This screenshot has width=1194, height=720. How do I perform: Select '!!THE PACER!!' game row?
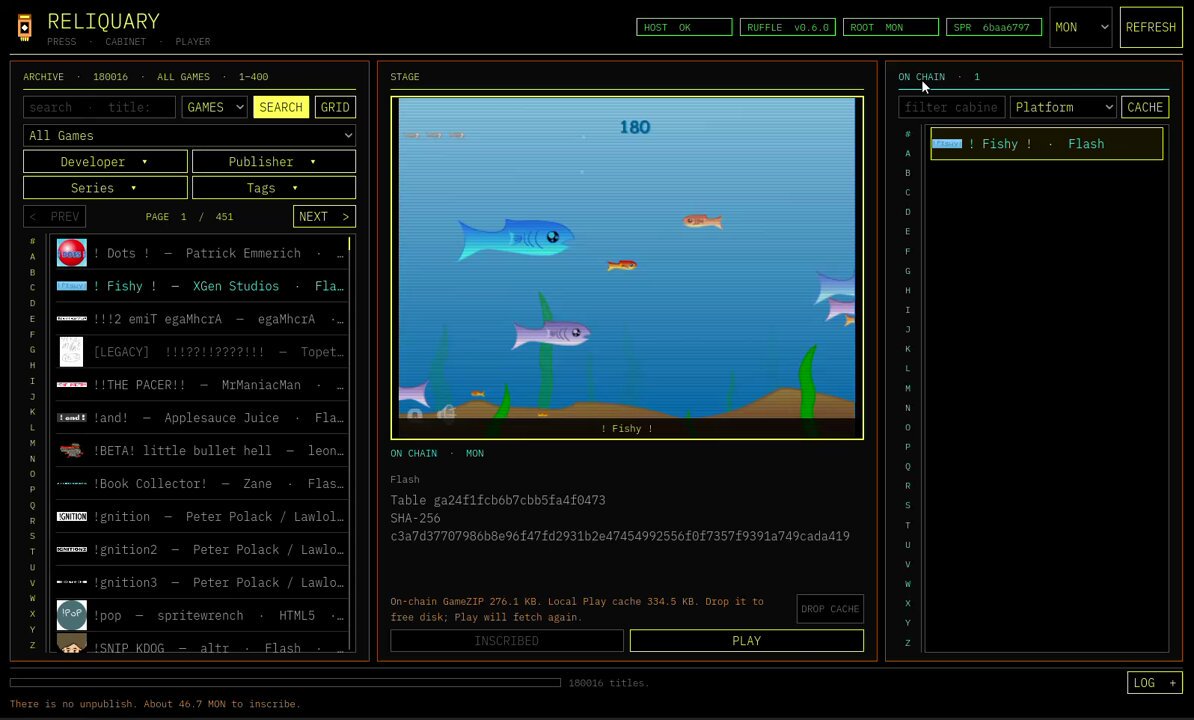[201, 384]
